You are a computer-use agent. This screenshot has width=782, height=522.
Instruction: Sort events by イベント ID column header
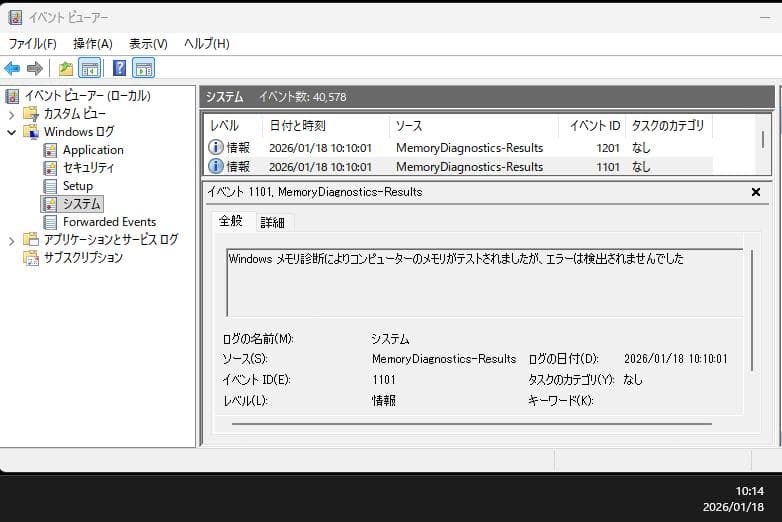click(x=592, y=126)
